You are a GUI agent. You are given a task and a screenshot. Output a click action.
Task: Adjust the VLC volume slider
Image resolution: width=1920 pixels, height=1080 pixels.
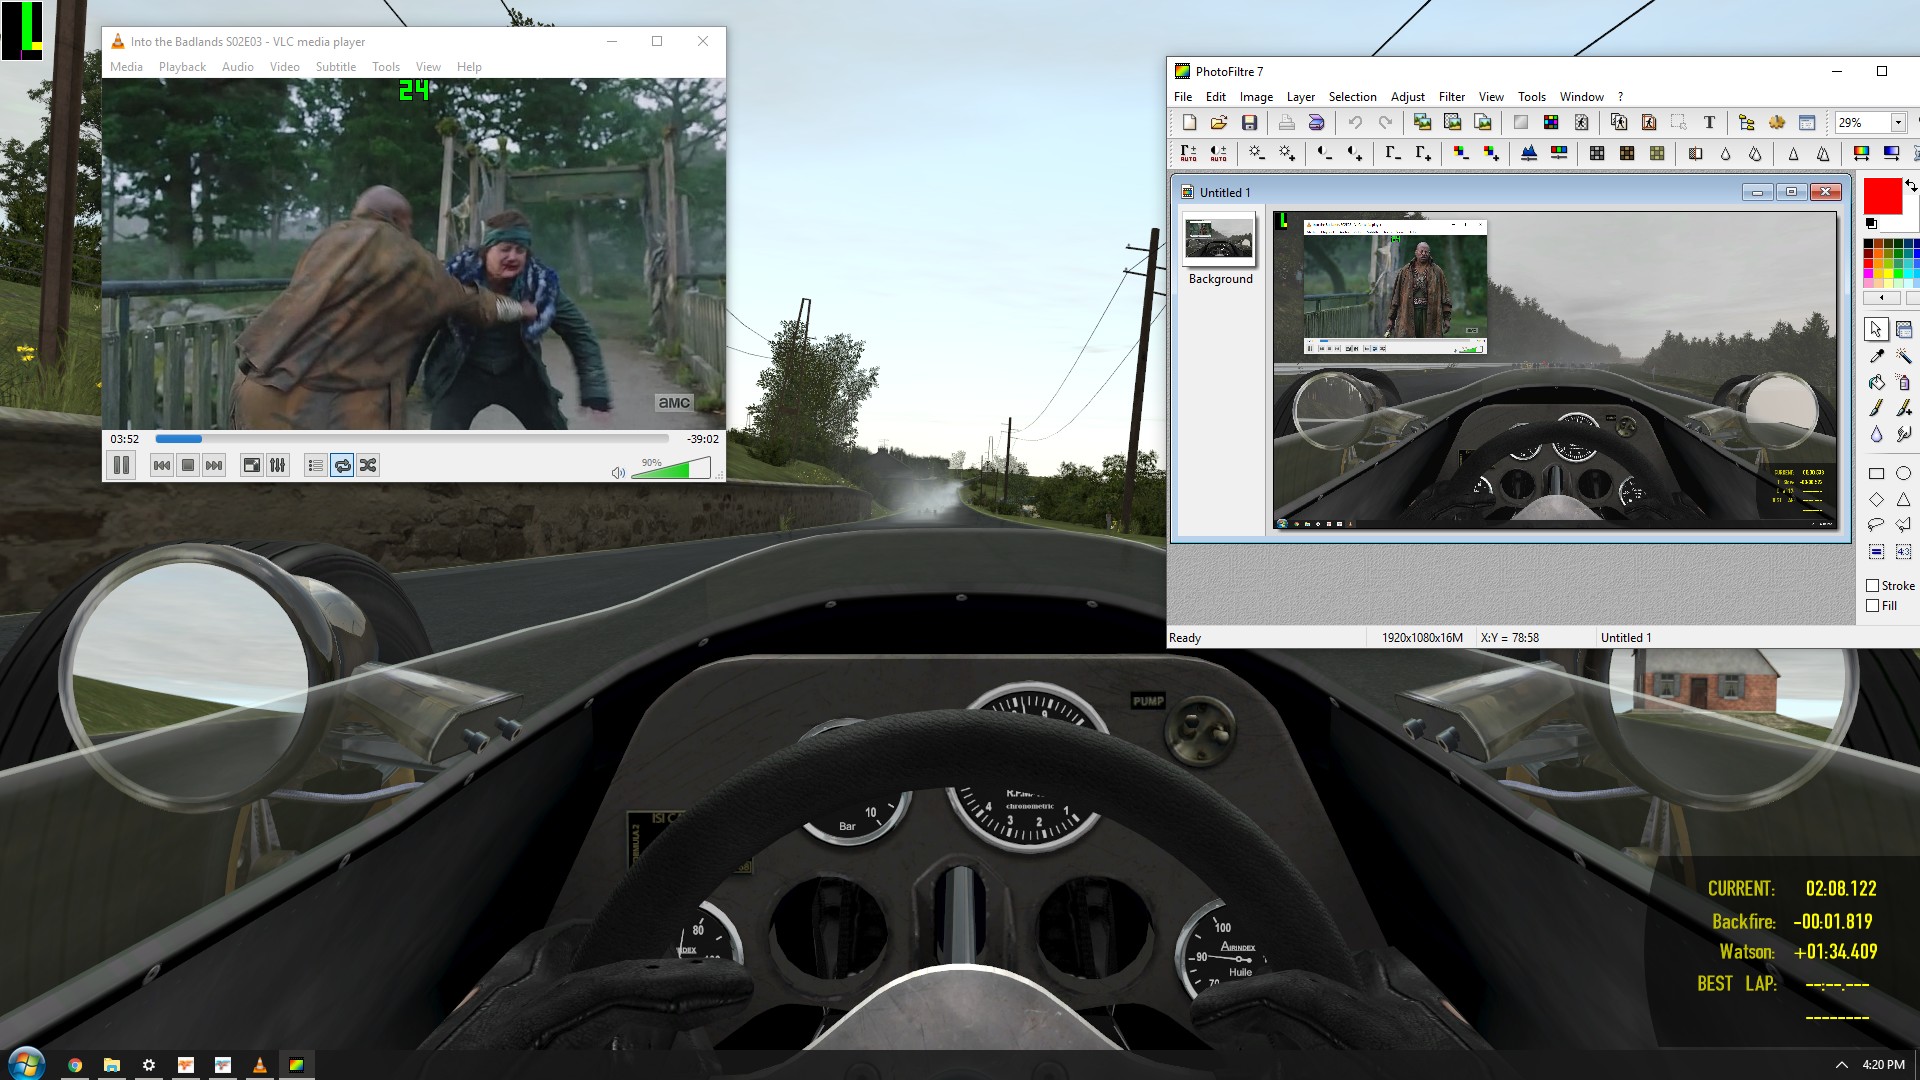(x=671, y=468)
